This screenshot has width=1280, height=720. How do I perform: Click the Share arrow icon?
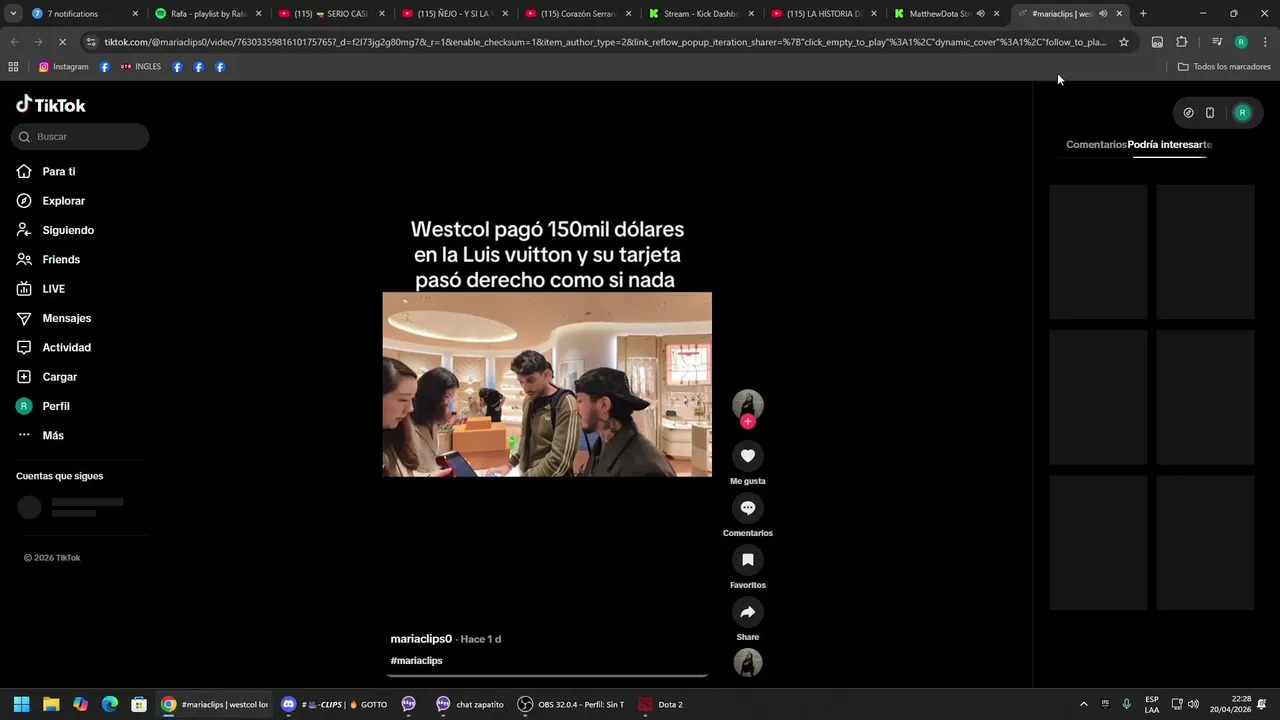click(747, 612)
